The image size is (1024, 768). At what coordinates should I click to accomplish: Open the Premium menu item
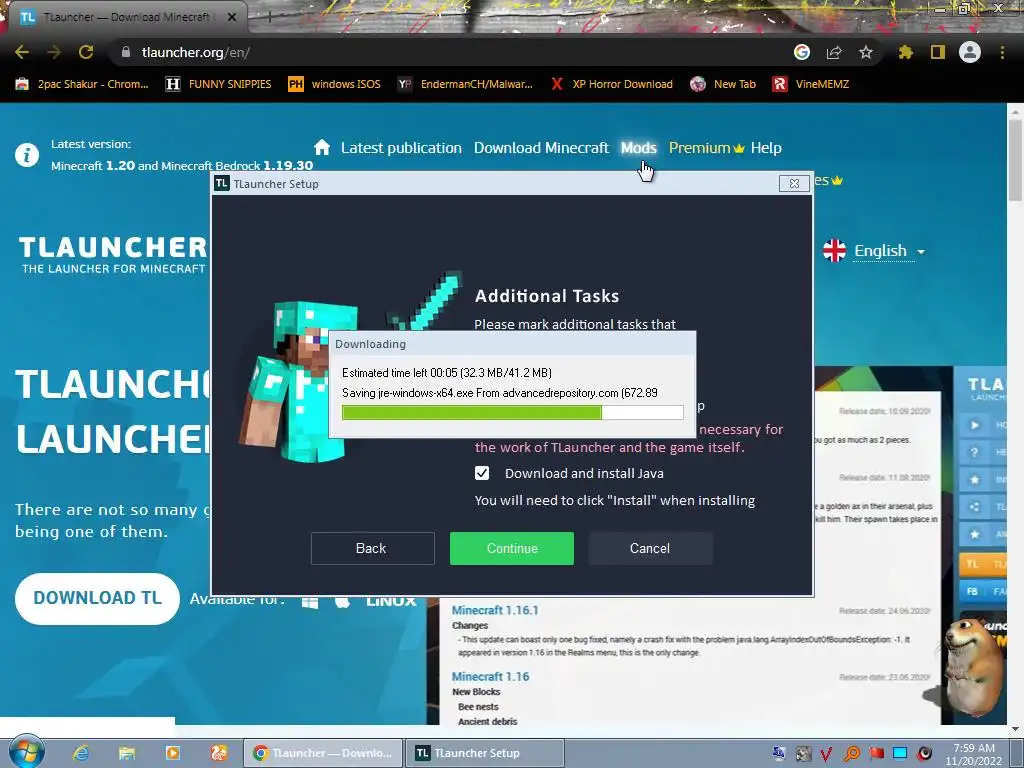click(x=707, y=148)
